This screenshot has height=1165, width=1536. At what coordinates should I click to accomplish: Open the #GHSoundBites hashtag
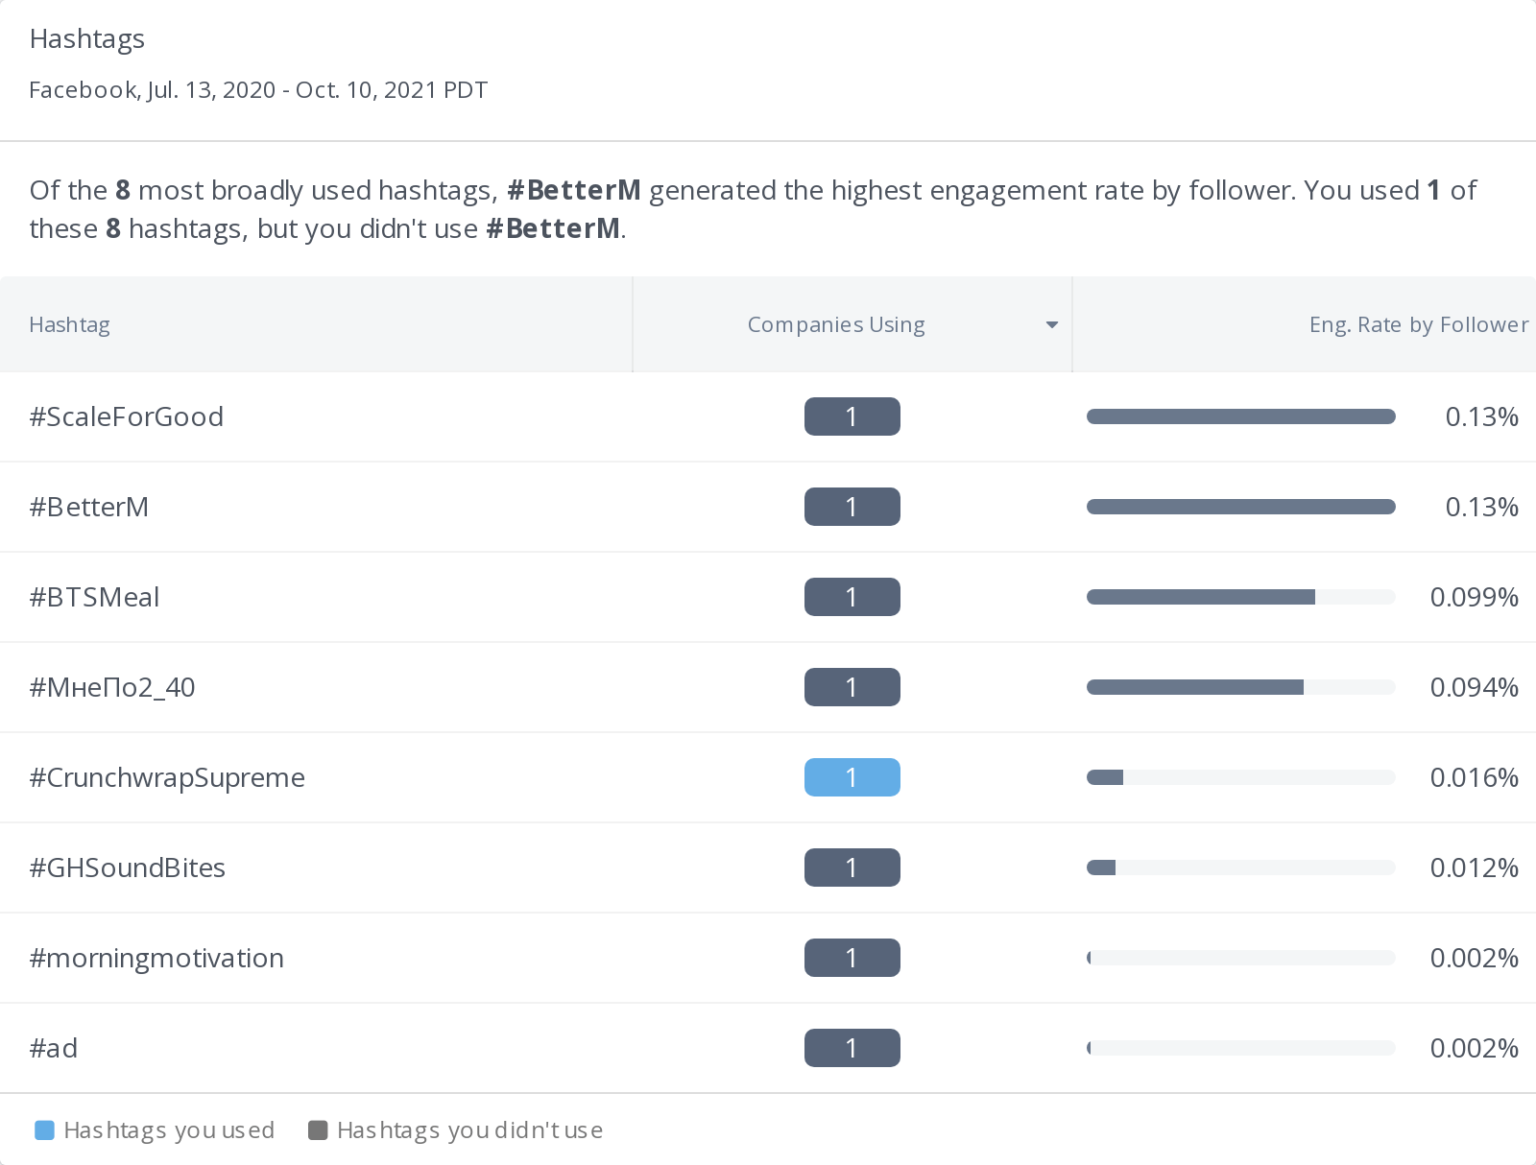point(128,867)
